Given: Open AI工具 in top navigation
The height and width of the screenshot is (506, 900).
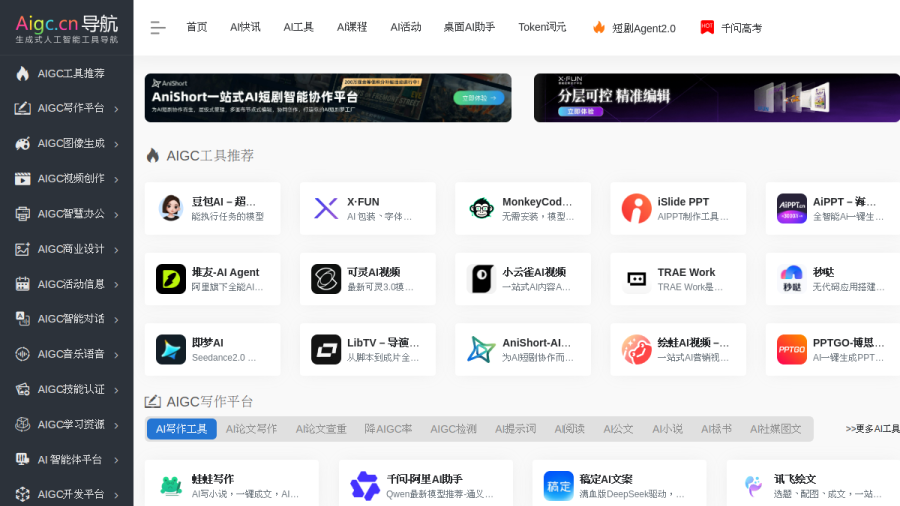Looking at the screenshot, I should [298, 27].
